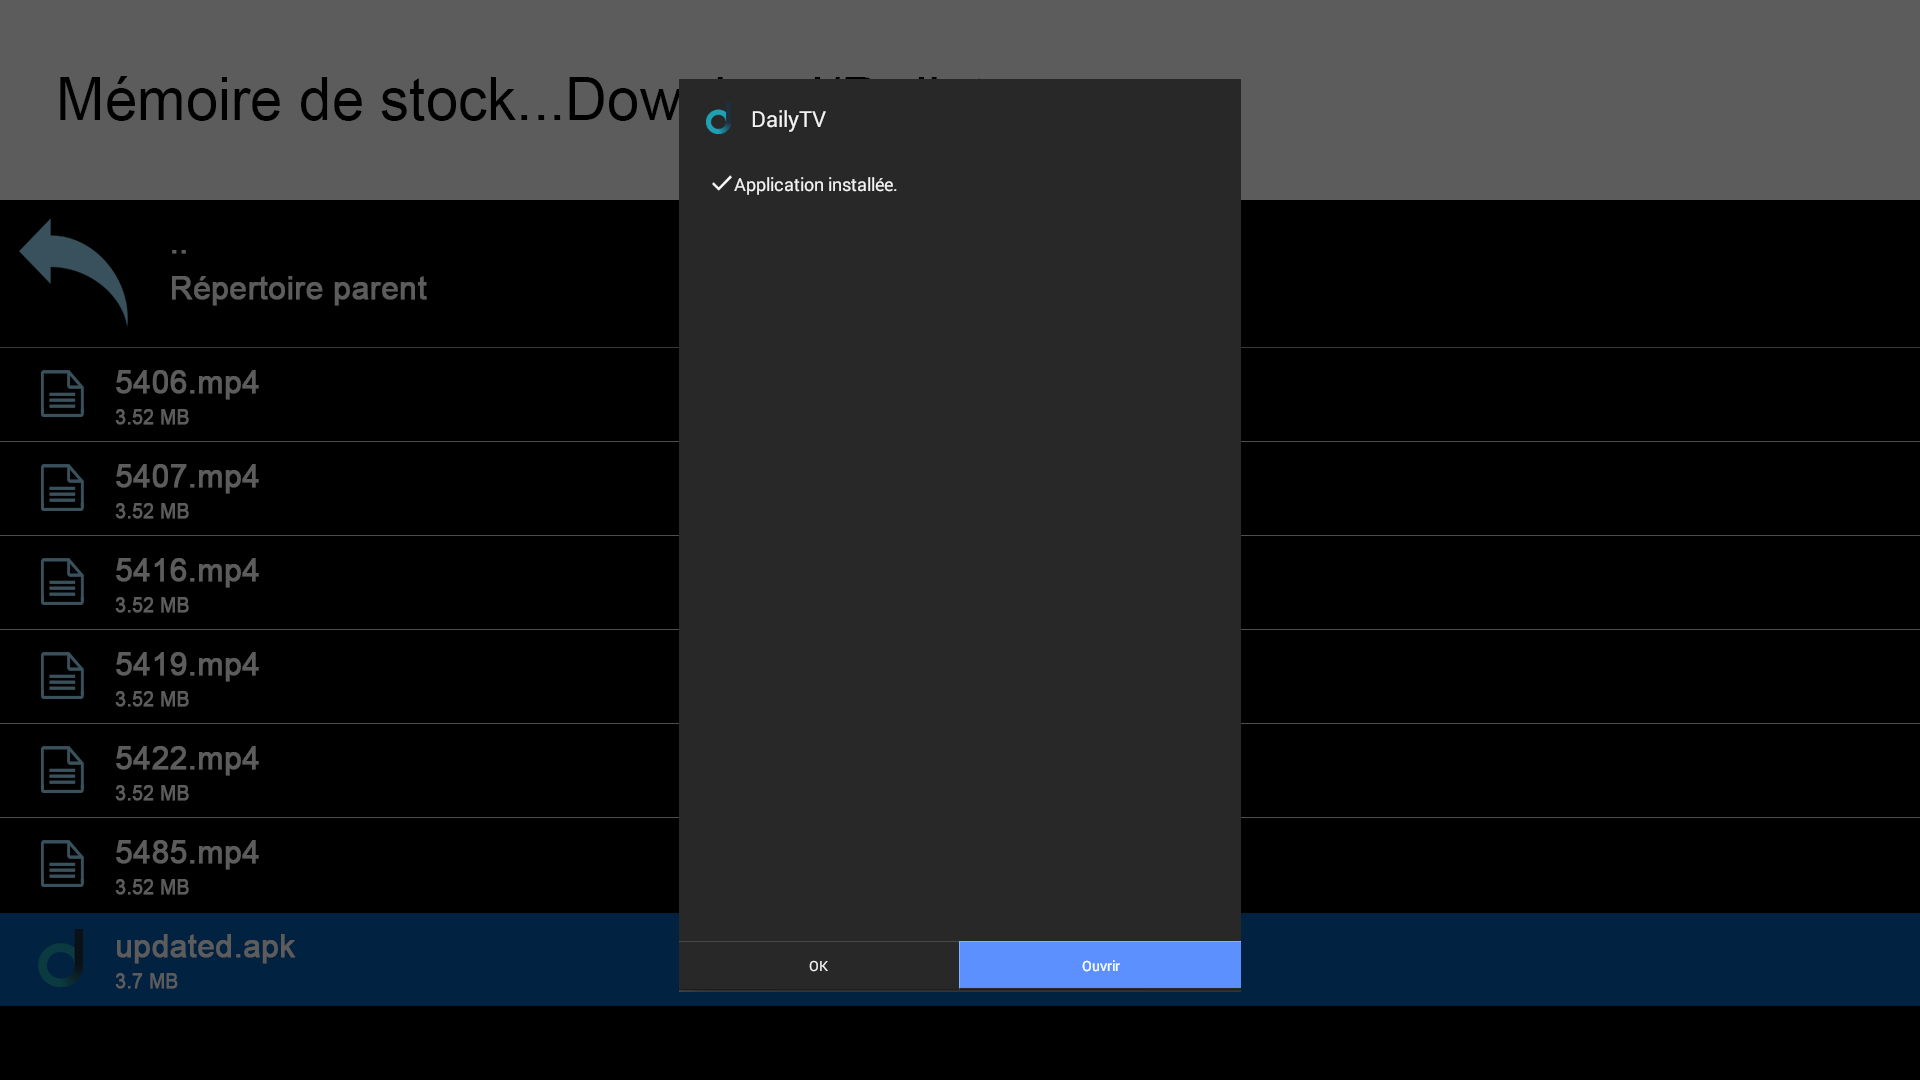Select the 5416.mp4 file name
Viewport: 1920px width, 1080px height.
pos(187,571)
